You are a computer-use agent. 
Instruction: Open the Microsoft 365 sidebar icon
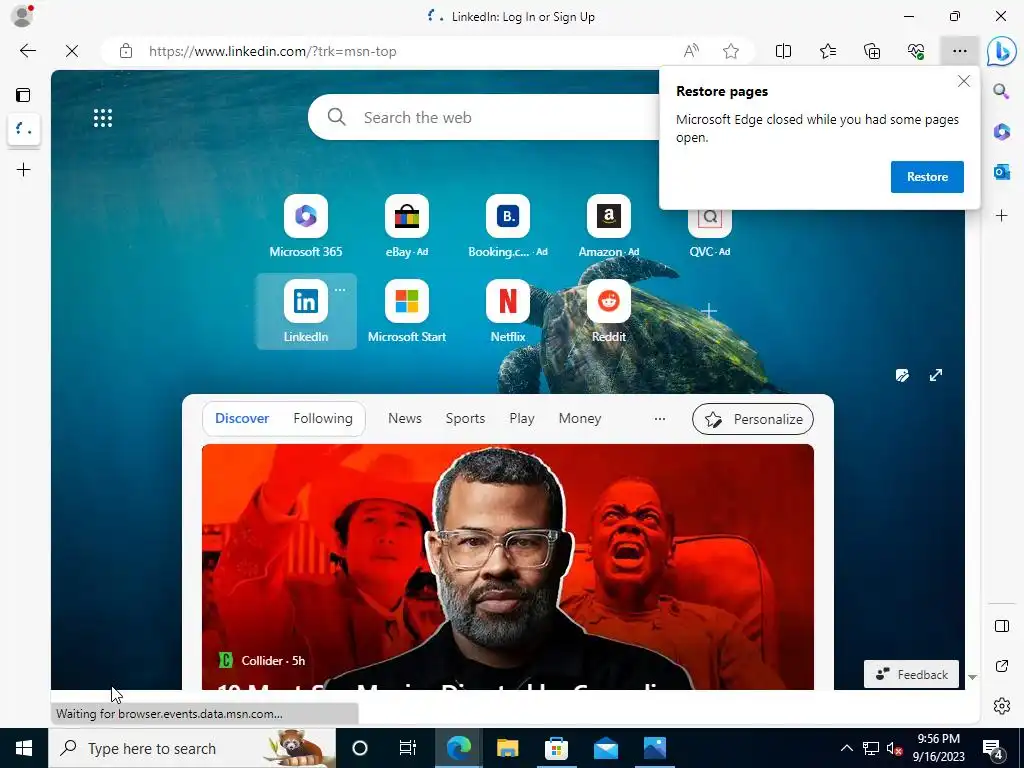(1001, 132)
